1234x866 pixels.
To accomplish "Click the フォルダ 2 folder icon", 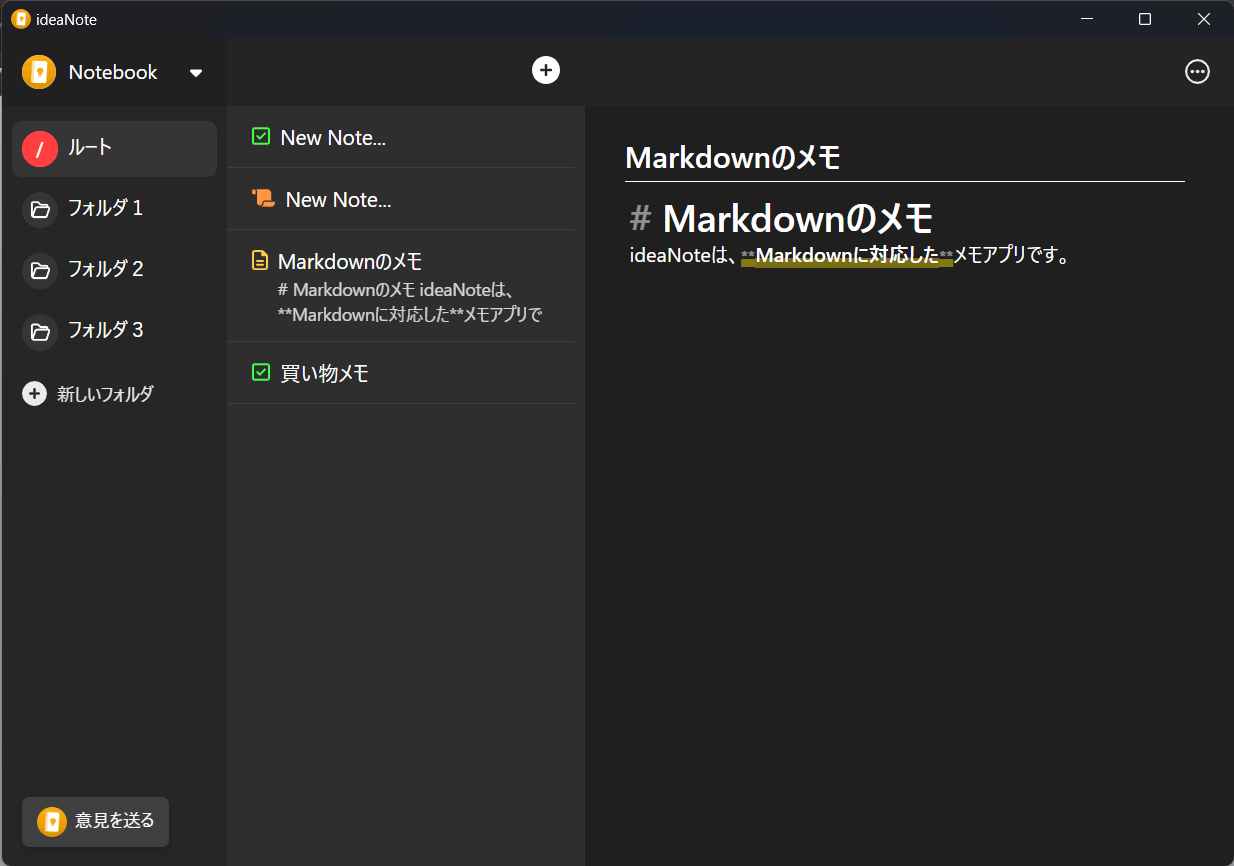I will [x=40, y=271].
